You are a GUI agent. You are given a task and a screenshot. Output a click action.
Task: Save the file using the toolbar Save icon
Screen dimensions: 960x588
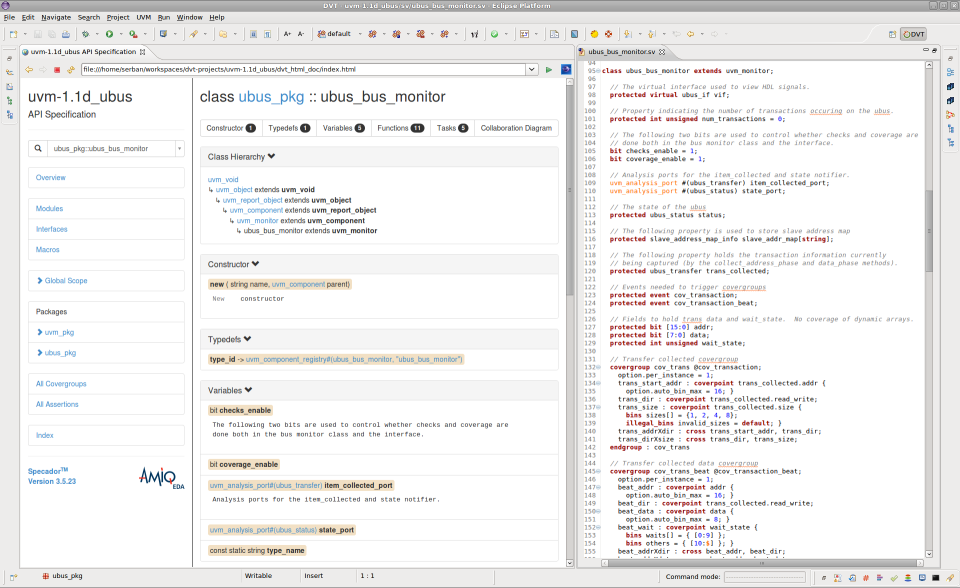[36, 34]
